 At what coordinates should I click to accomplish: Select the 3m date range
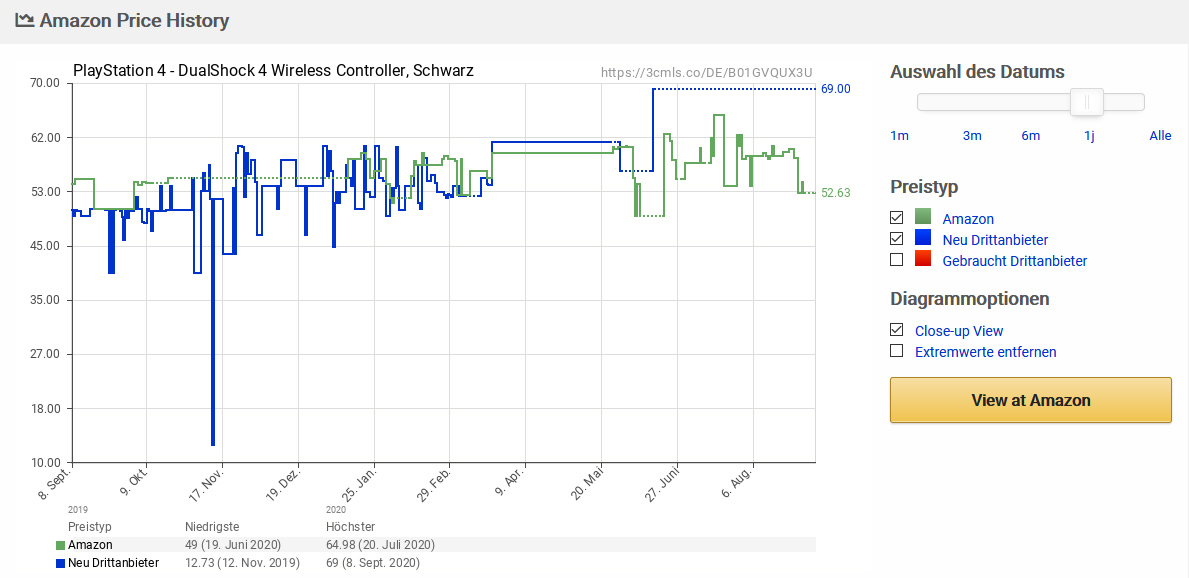point(972,136)
